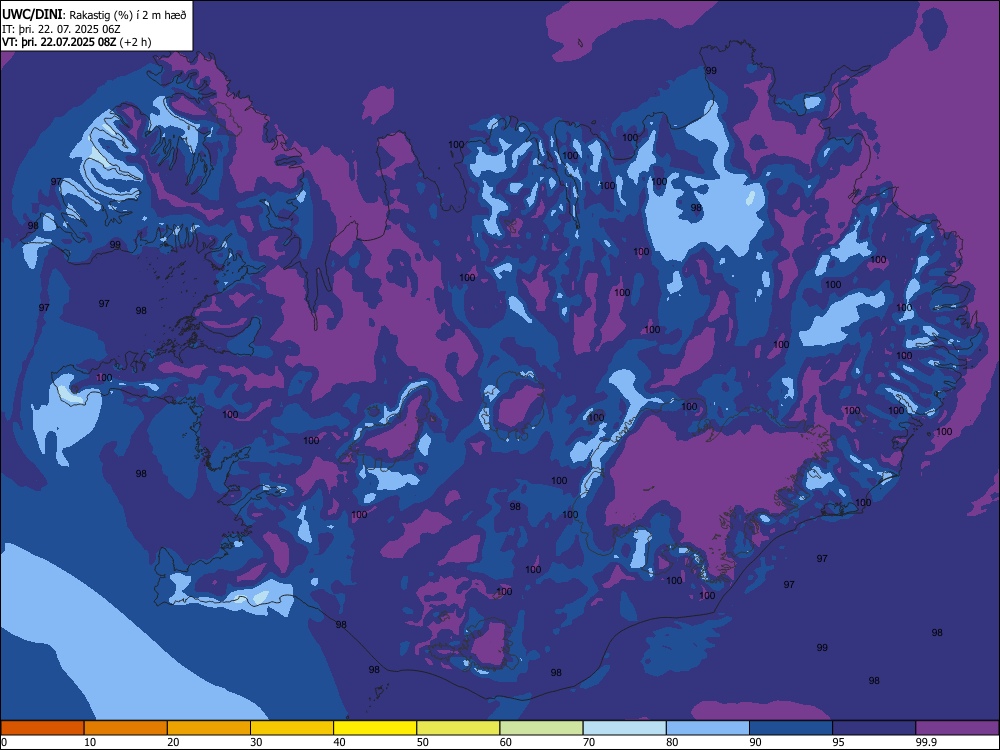Click the 'VT: þri. 22.07.2025 08Z' line
This screenshot has height=750, width=1000.
click(59, 42)
